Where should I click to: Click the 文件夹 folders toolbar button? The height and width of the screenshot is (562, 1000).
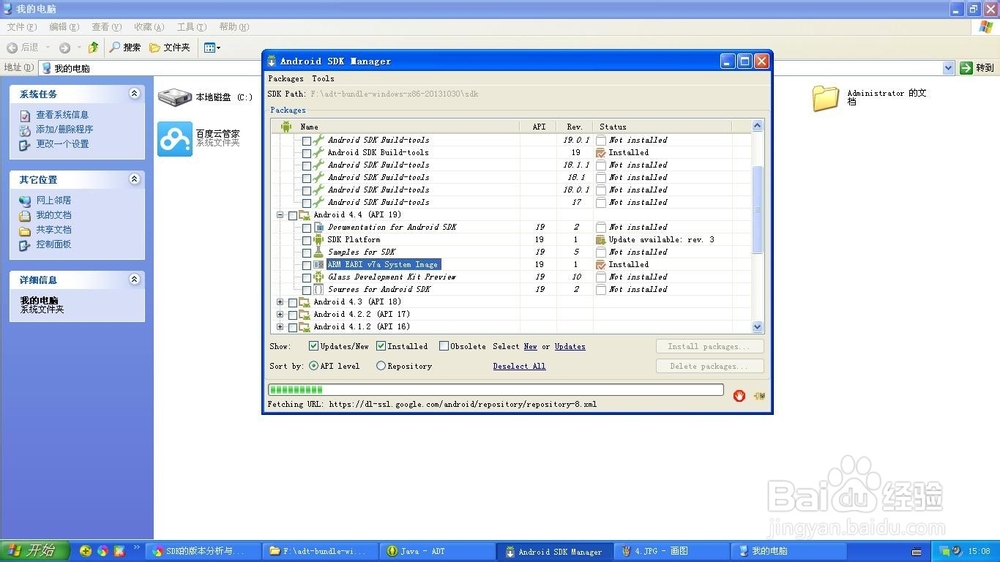pyautogui.click(x=169, y=47)
